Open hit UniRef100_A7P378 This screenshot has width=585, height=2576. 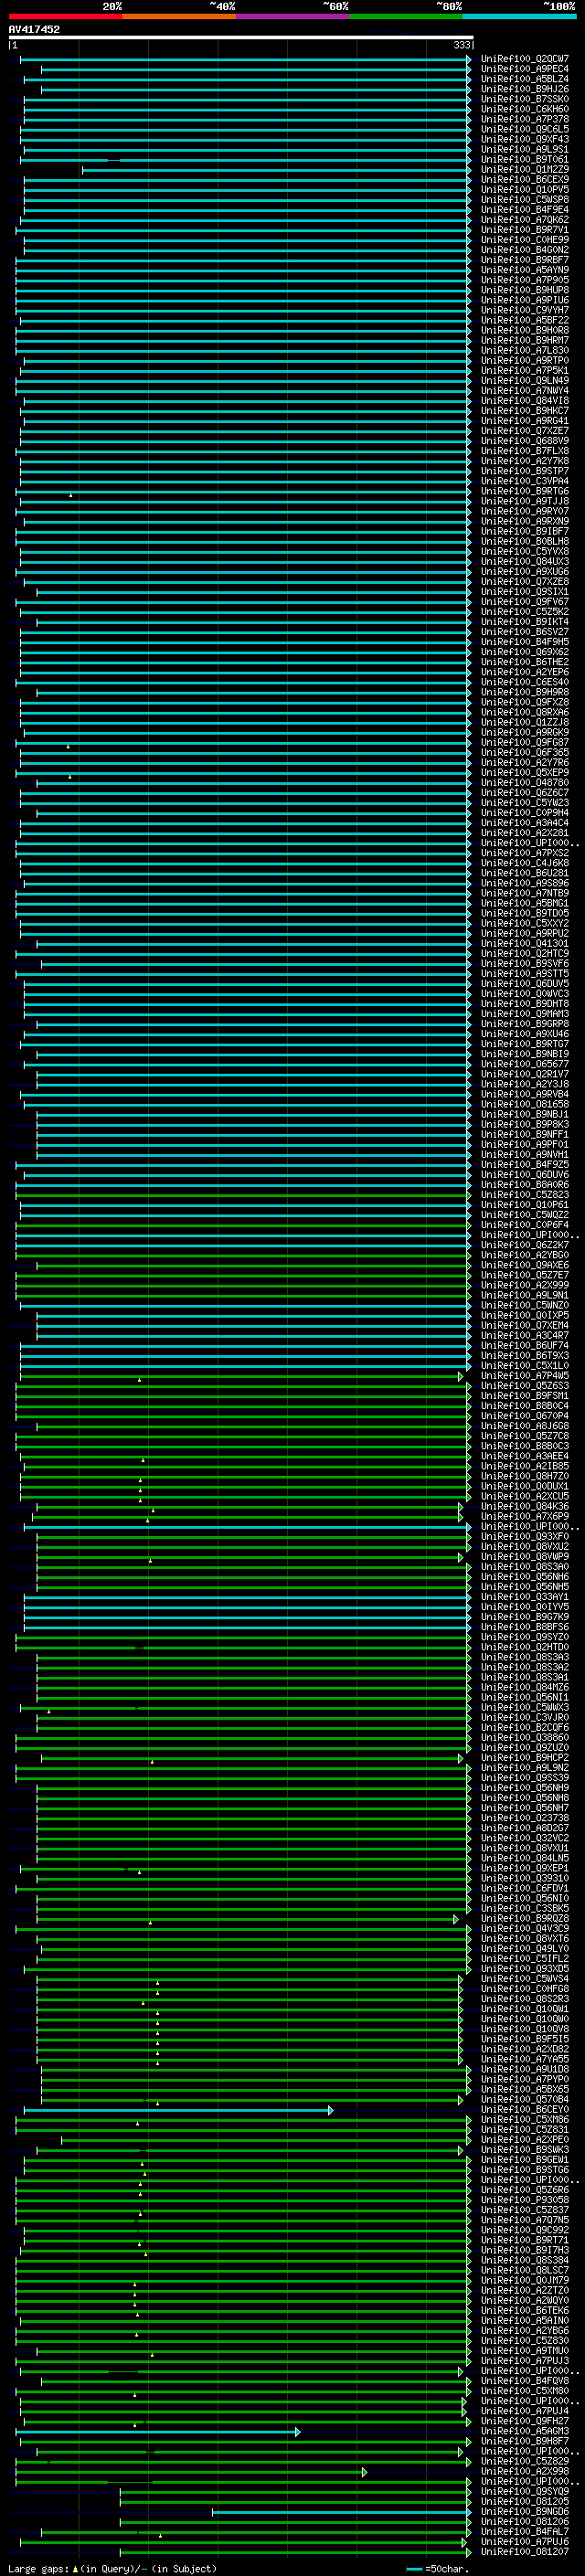click(x=525, y=119)
